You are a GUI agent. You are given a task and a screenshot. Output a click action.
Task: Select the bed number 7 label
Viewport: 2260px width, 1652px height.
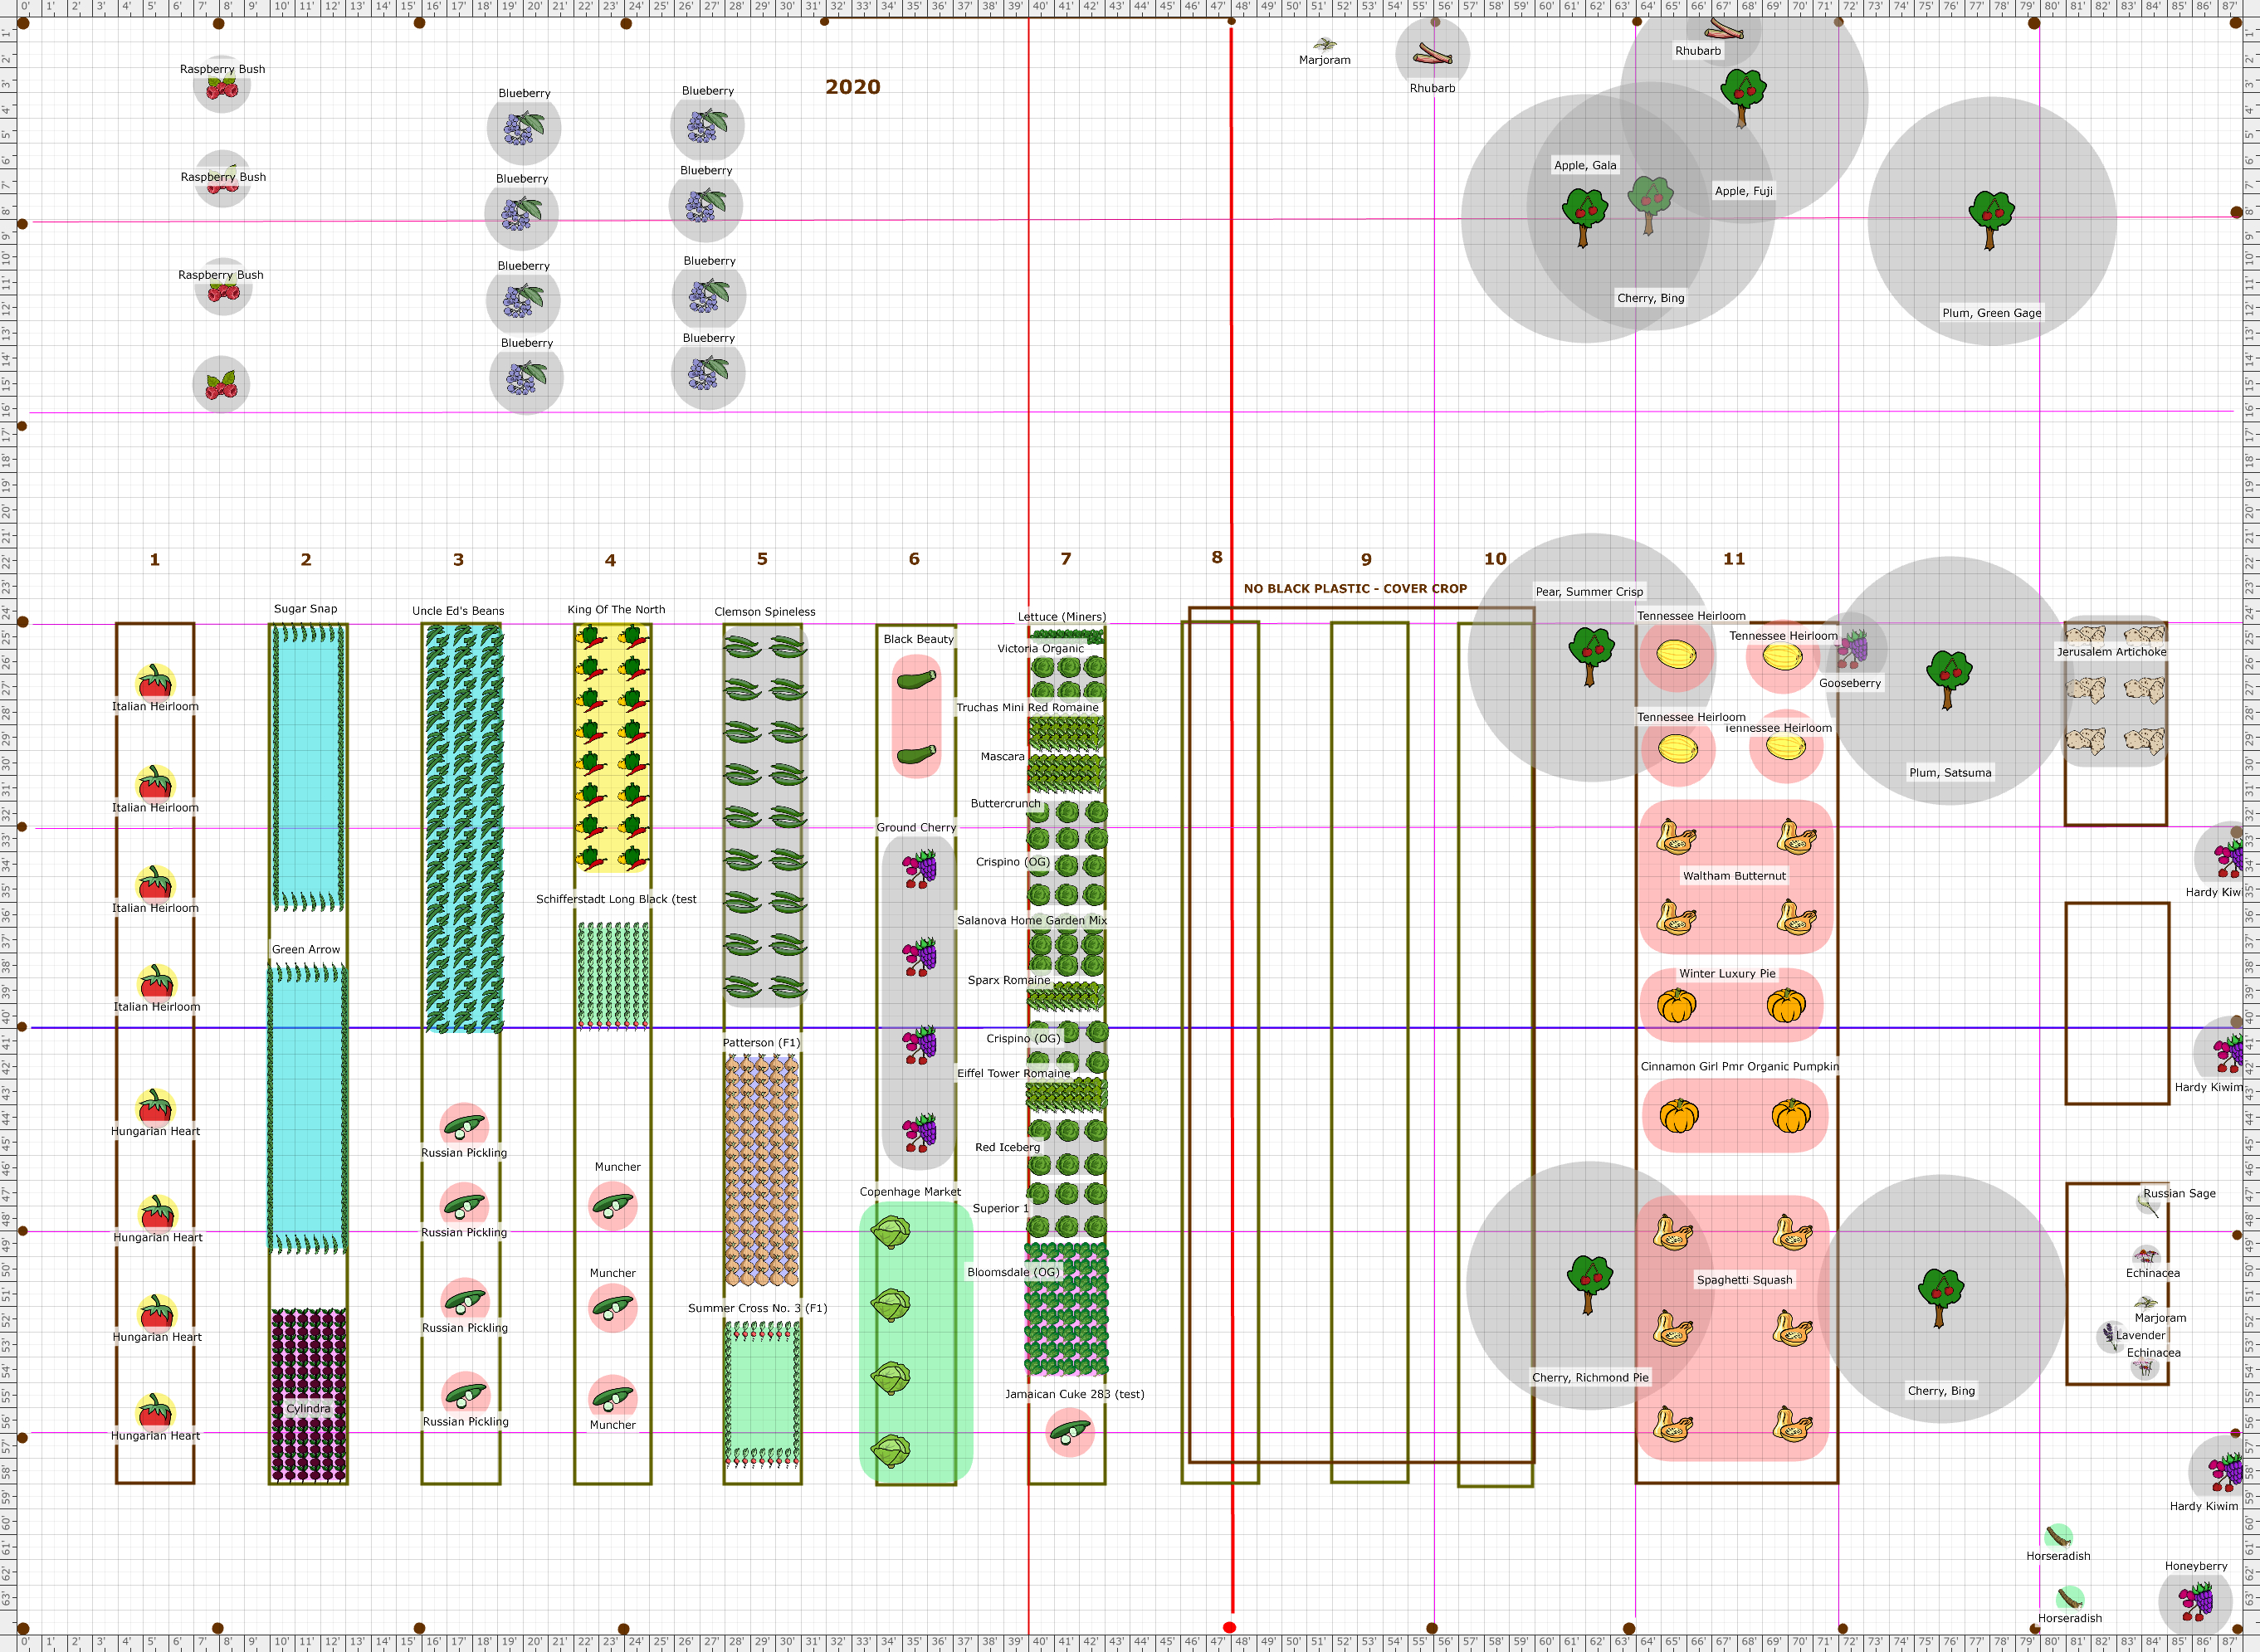tap(1066, 559)
